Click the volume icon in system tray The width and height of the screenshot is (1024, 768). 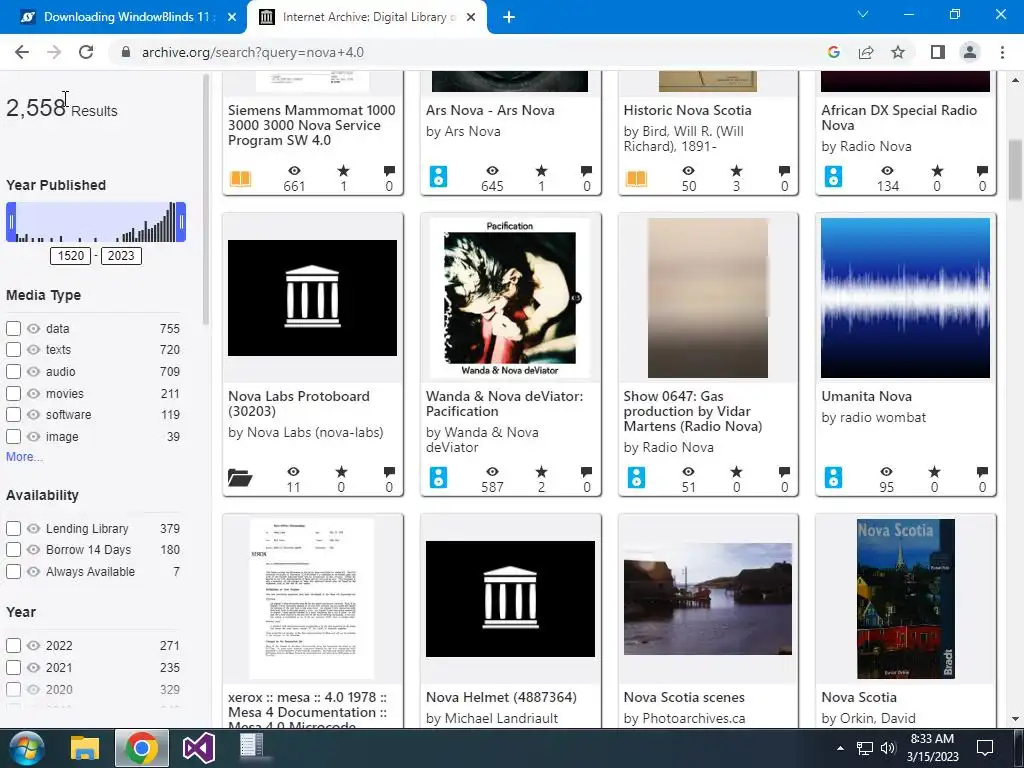coord(888,748)
